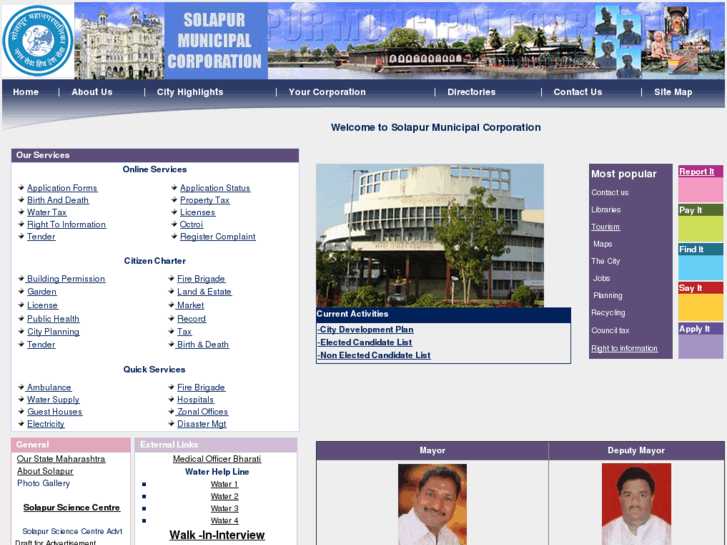
Task: Open the Record link
Action: pos(191,319)
